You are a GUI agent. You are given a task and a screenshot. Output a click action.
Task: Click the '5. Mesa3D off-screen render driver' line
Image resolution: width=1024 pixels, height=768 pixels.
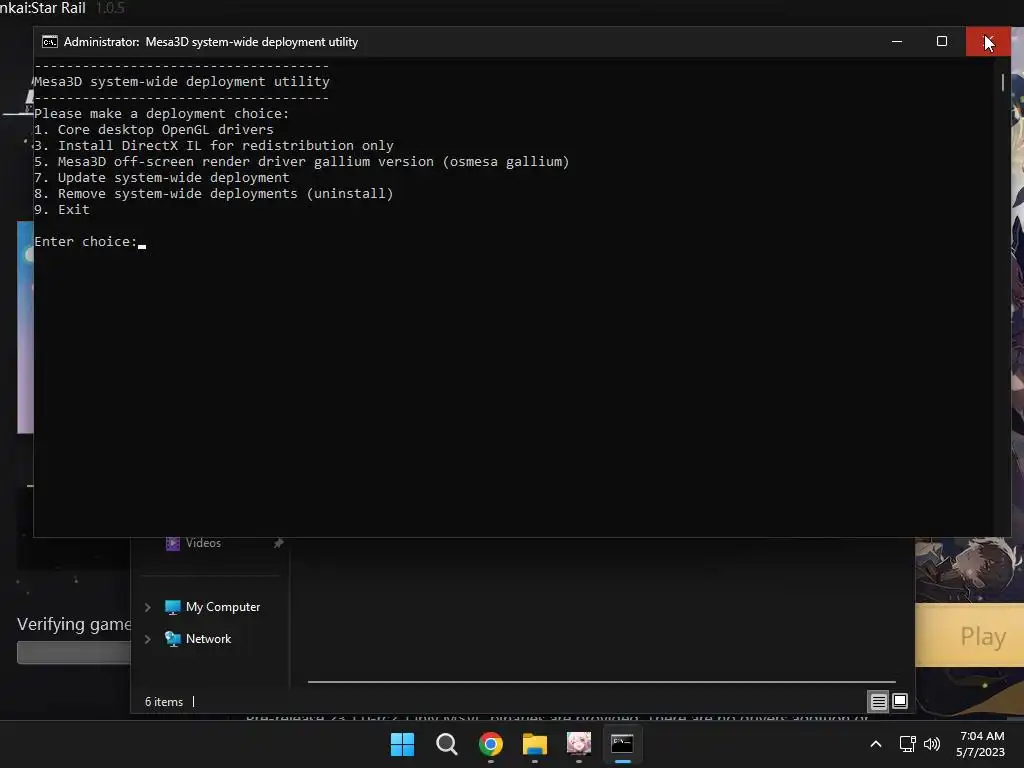pyautogui.click(x=302, y=162)
